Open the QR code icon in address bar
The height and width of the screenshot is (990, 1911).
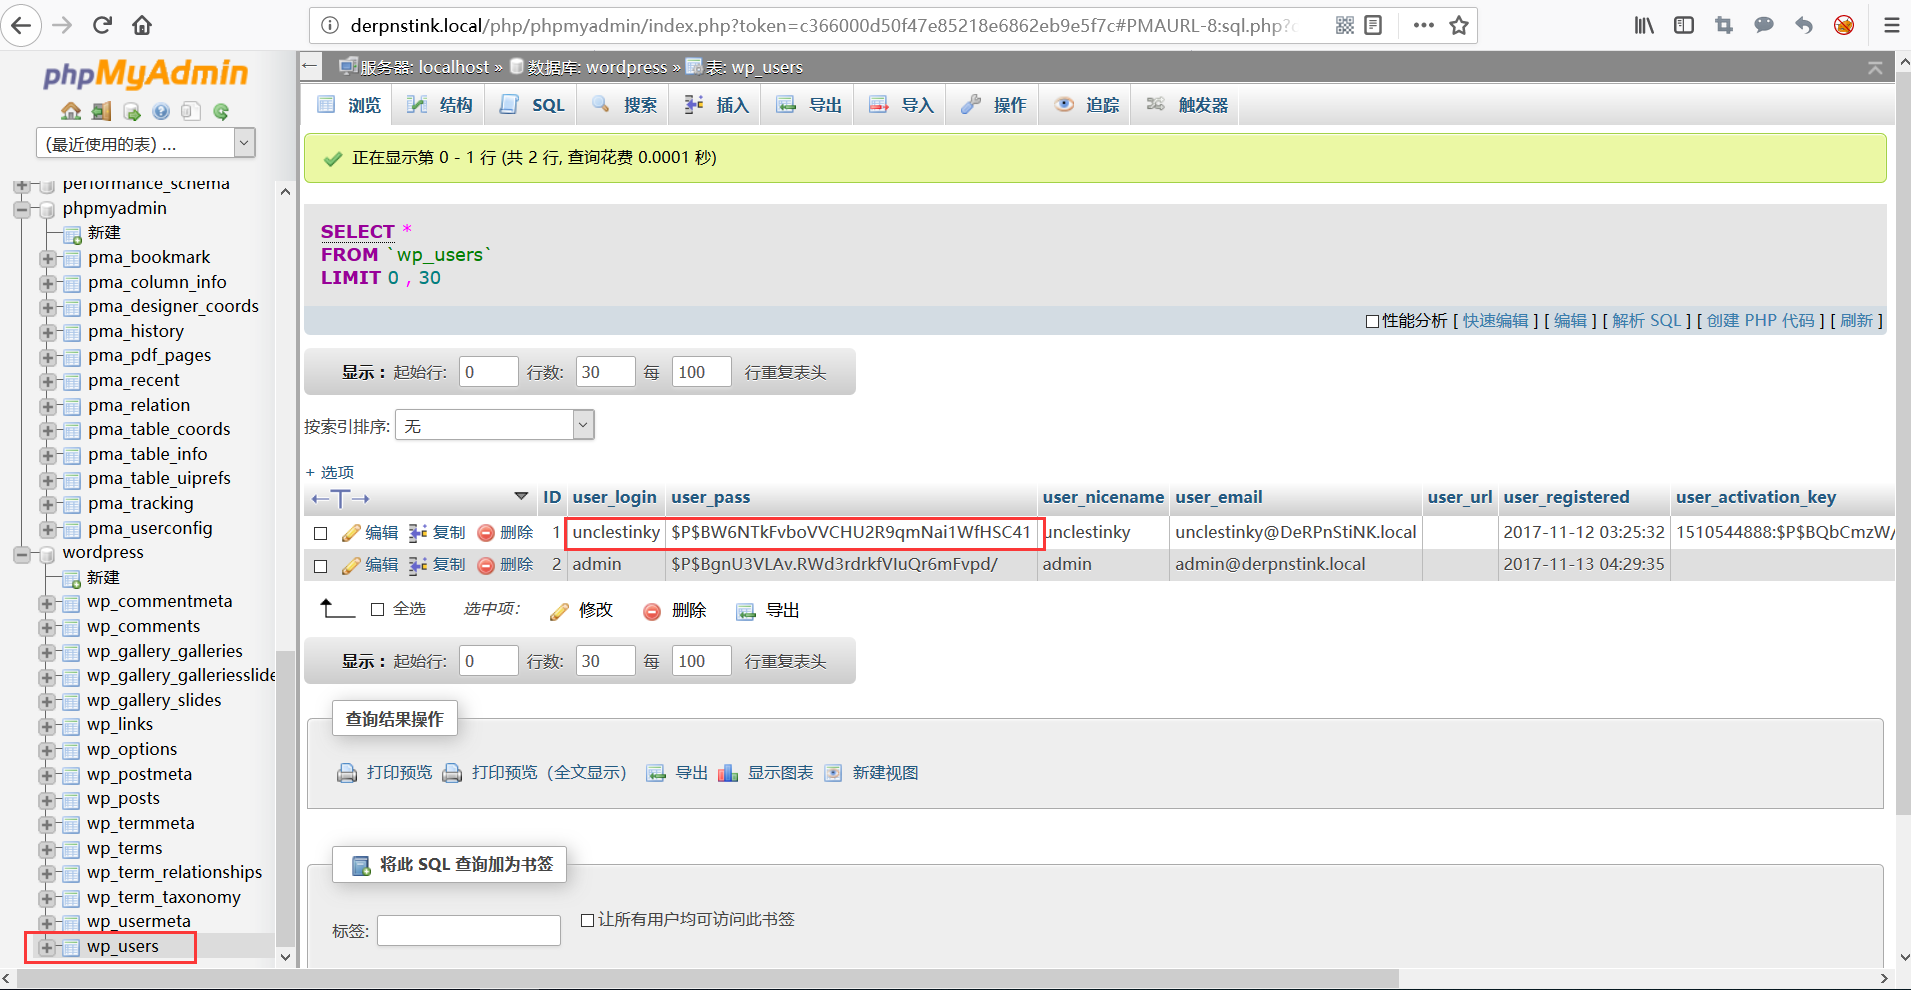click(x=1345, y=25)
